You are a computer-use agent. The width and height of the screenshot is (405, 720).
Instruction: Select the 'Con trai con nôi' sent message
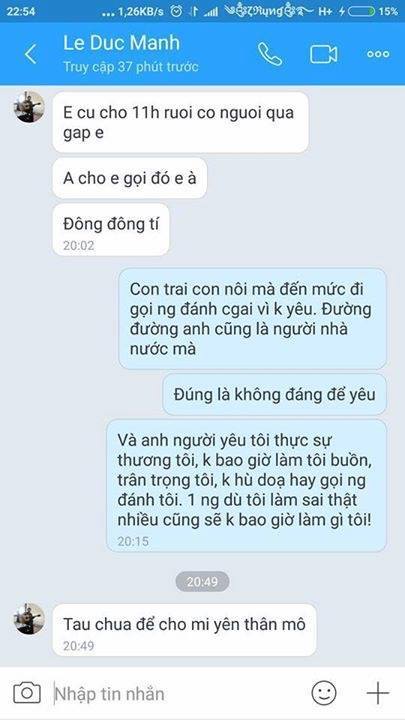pos(253,319)
